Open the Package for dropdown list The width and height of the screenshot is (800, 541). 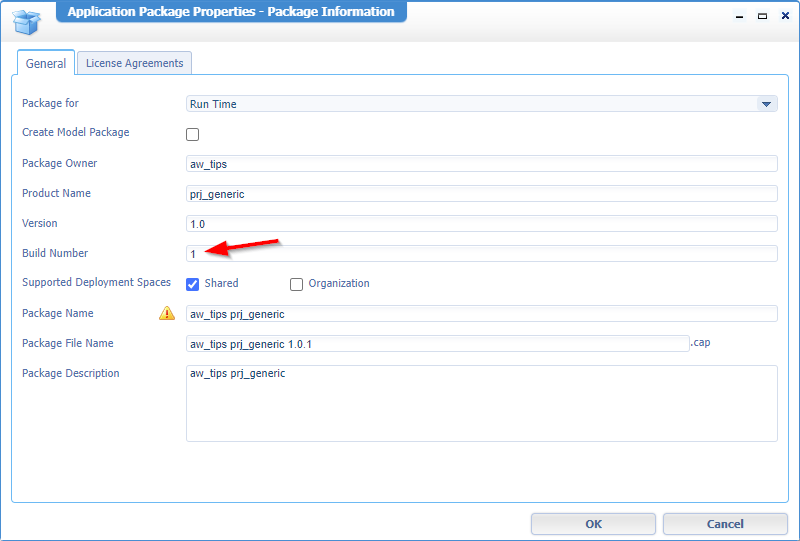[766, 104]
